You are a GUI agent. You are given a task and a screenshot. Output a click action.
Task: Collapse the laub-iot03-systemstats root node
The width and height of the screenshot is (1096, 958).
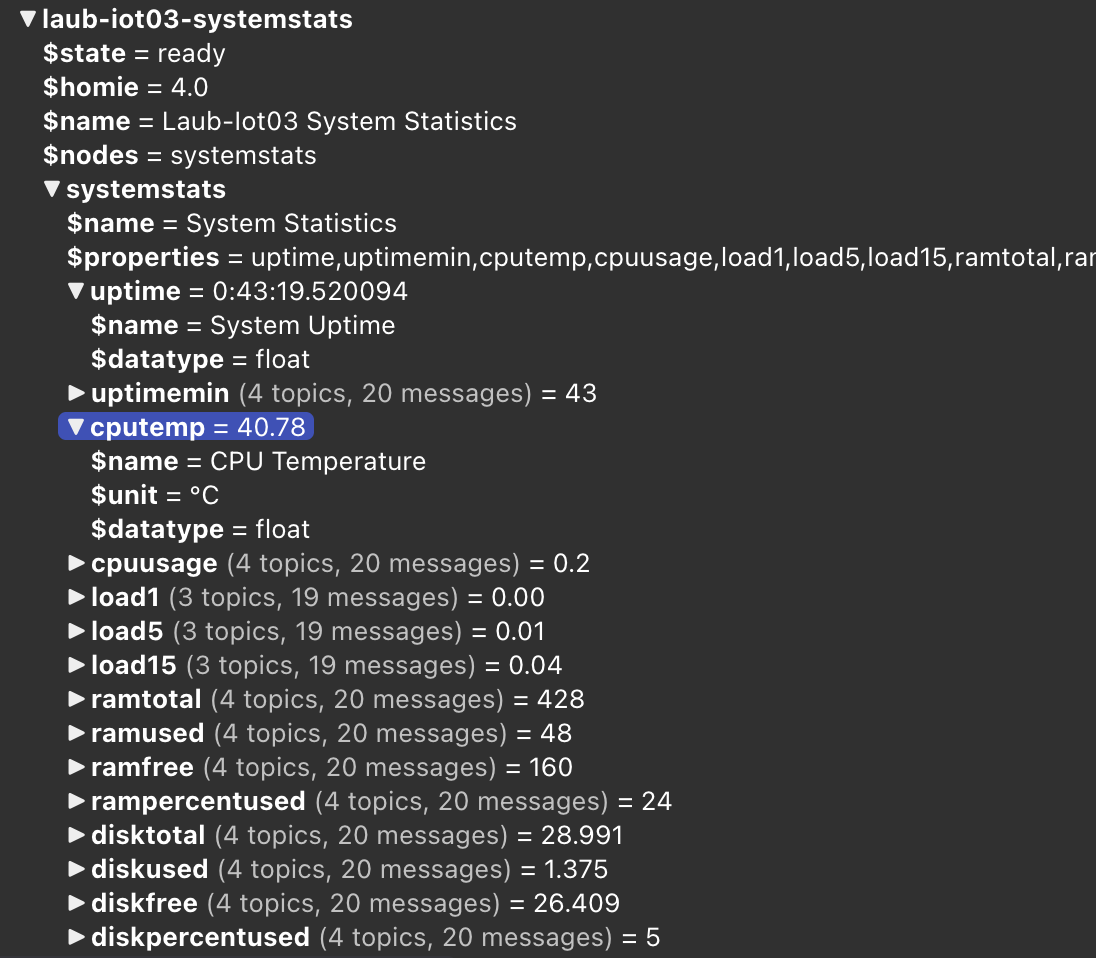pos(28,19)
